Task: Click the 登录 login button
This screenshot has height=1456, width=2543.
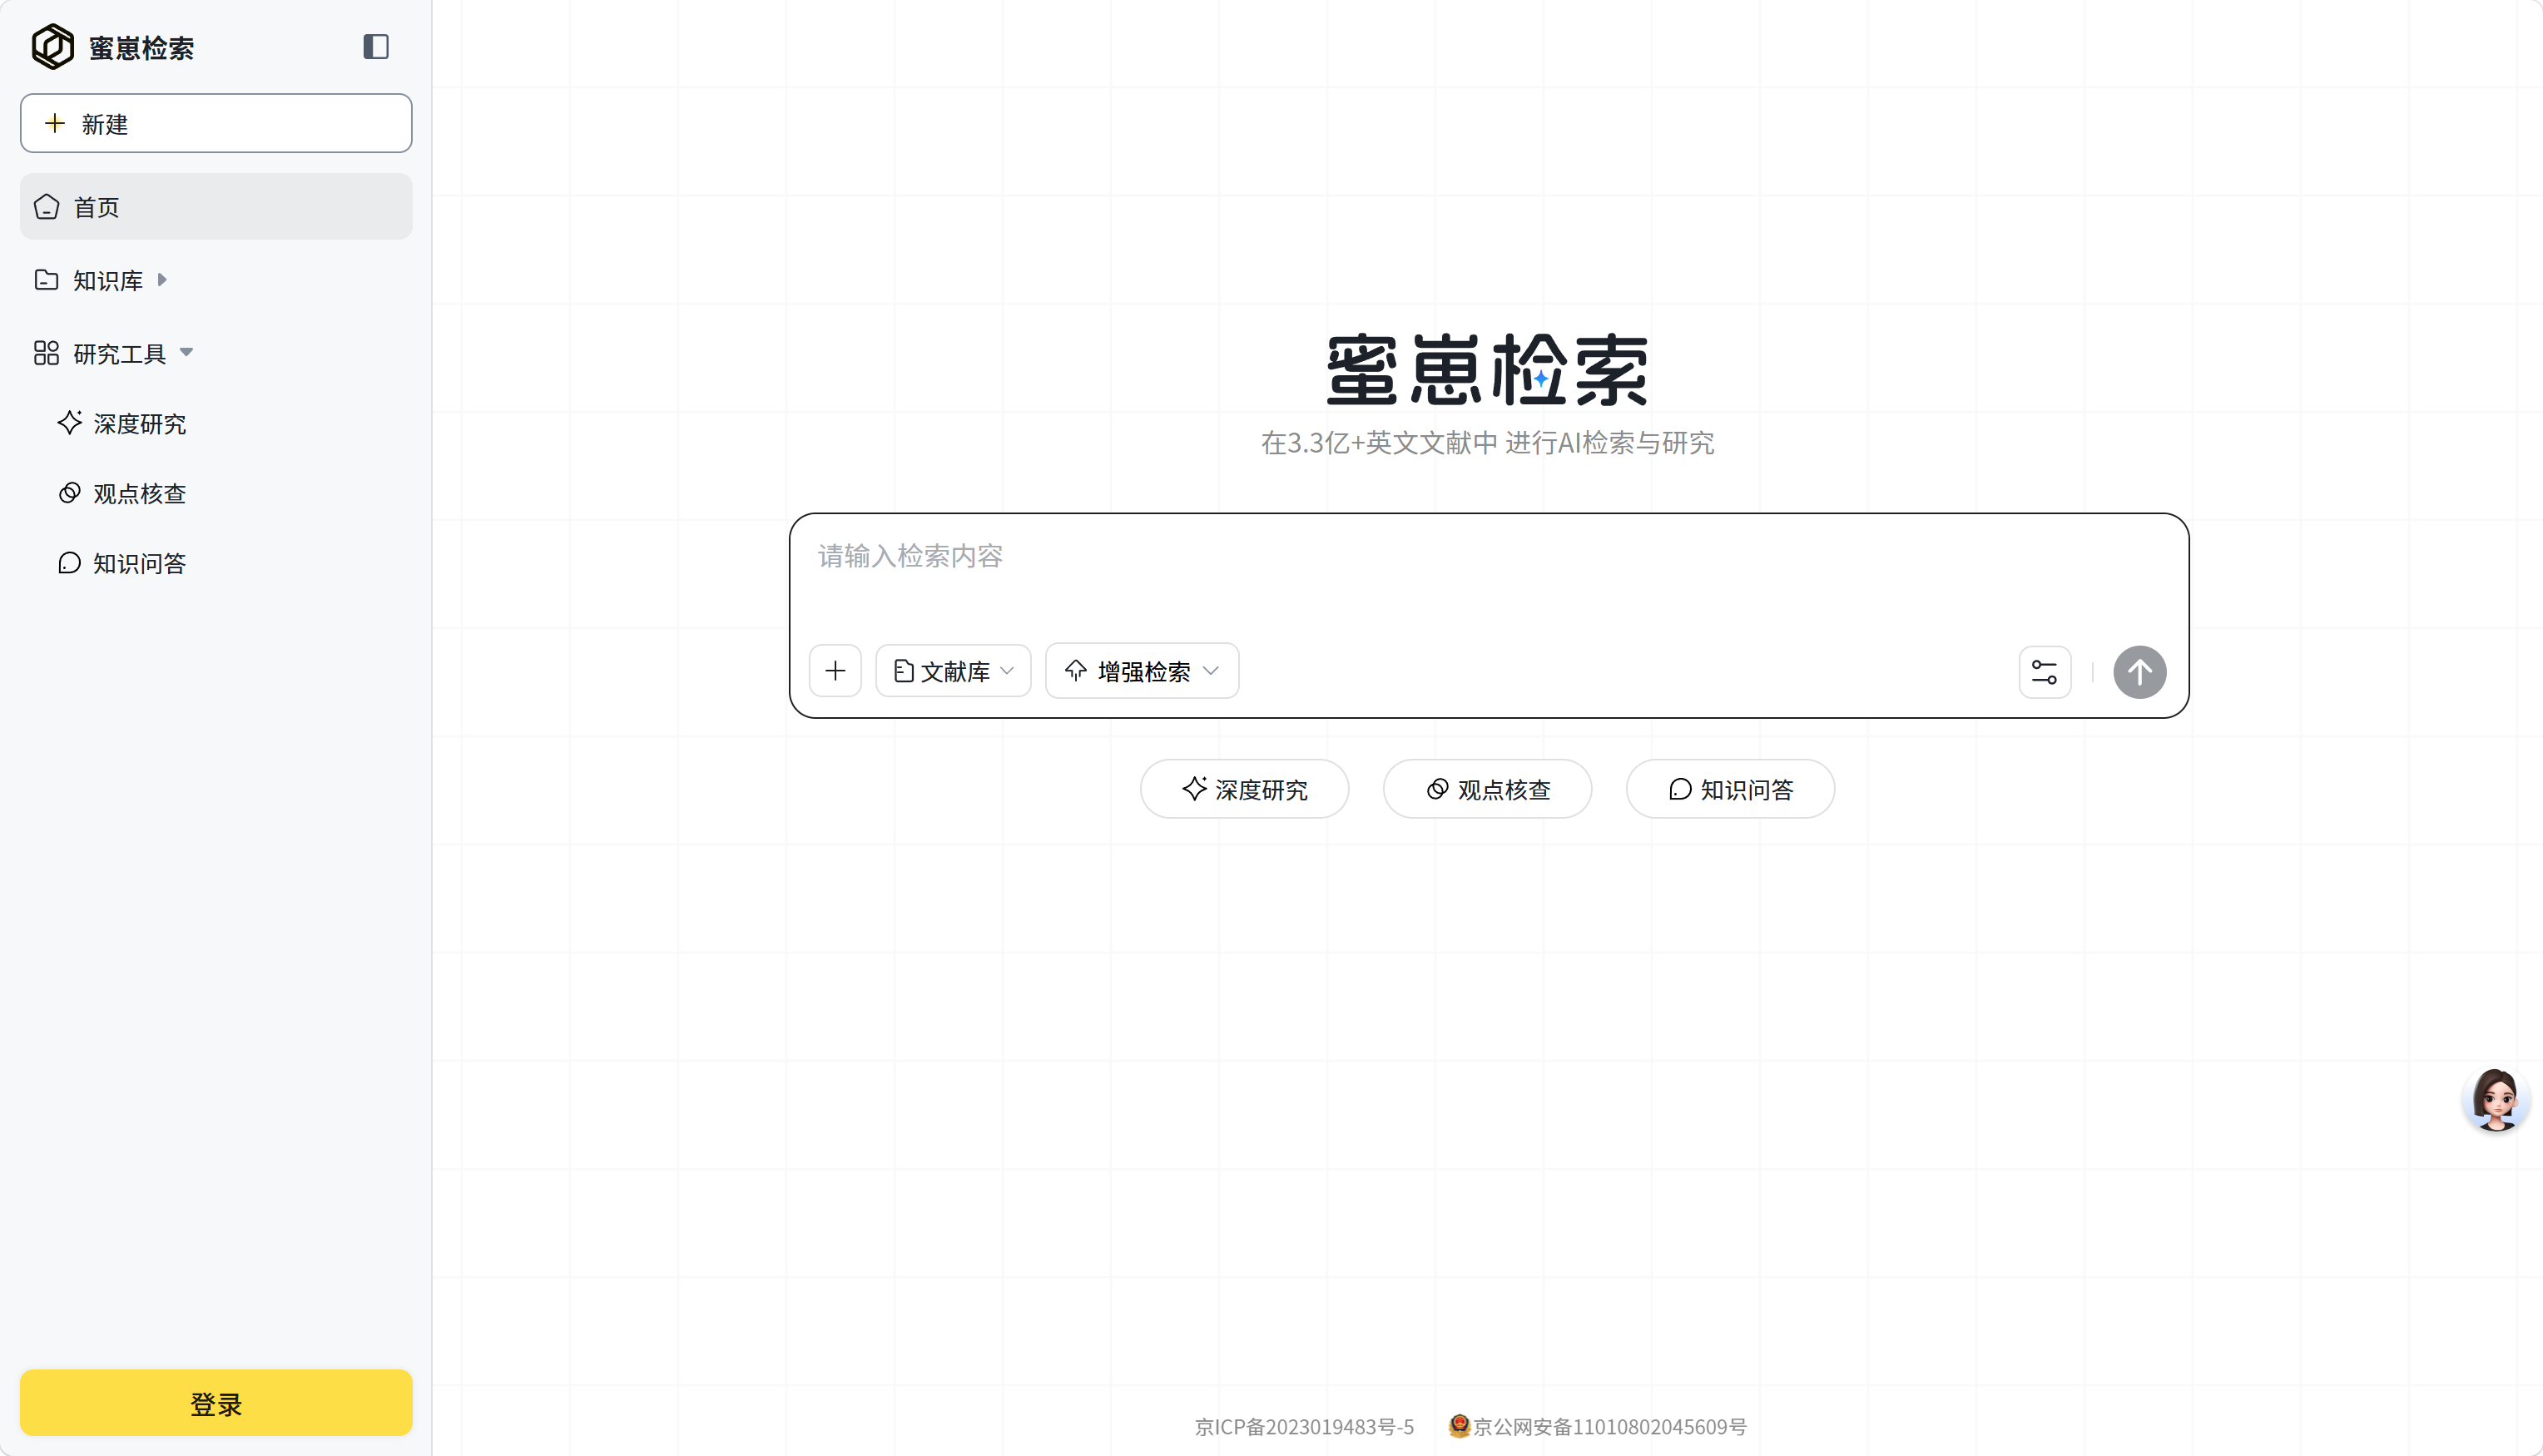Action: pyautogui.click(x=216, y=1402)
